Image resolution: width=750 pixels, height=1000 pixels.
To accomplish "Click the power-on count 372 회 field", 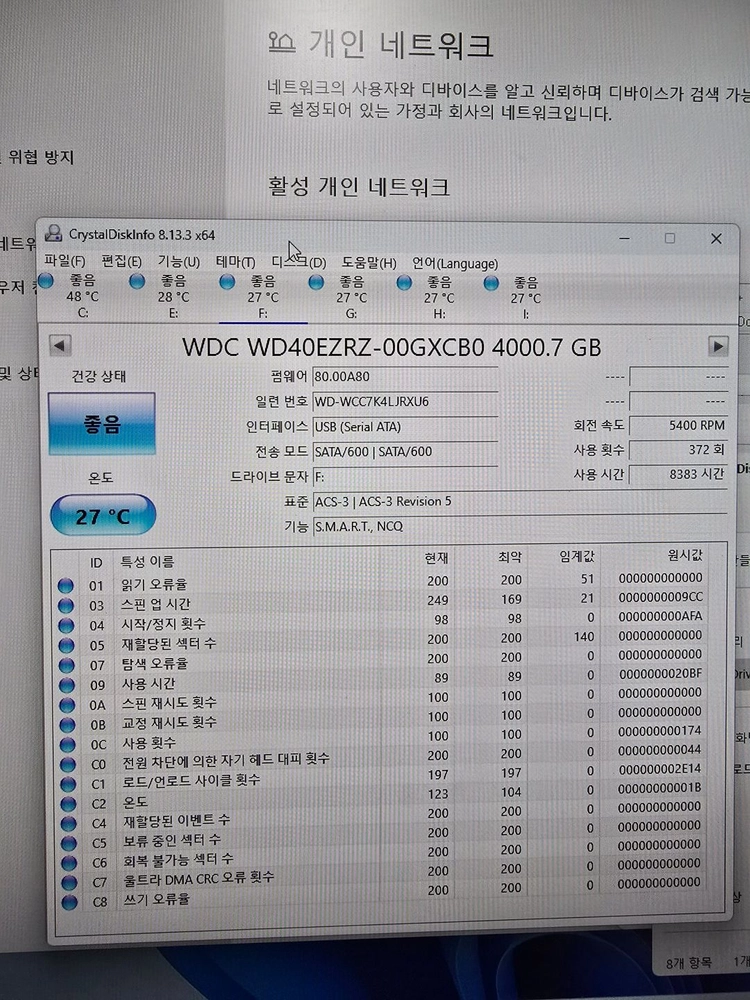I will (678, 450).
